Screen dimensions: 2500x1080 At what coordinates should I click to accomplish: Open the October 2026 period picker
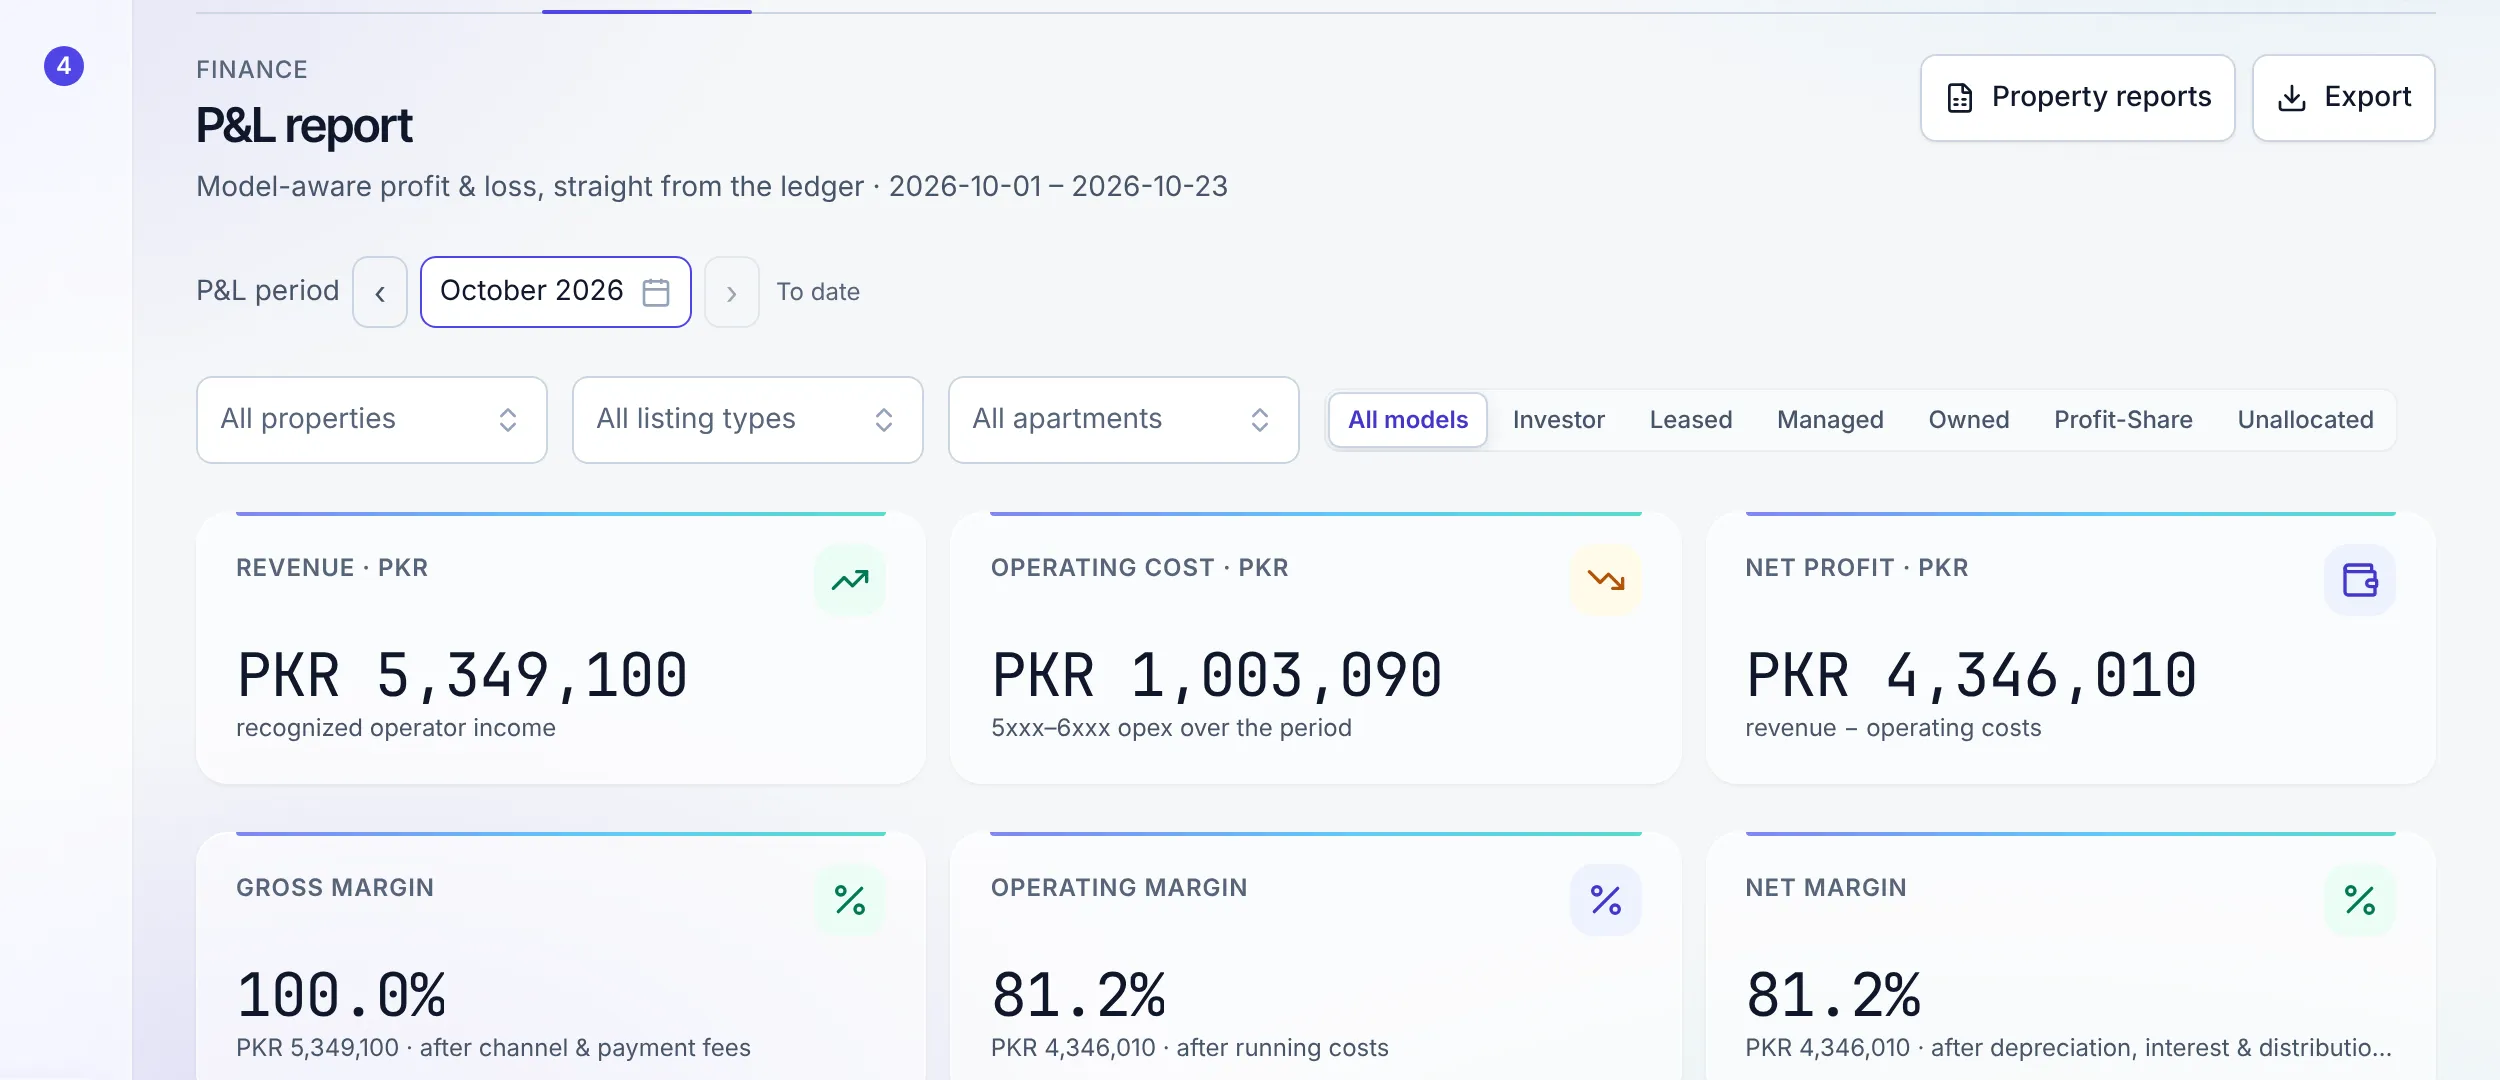coord(556,292)
